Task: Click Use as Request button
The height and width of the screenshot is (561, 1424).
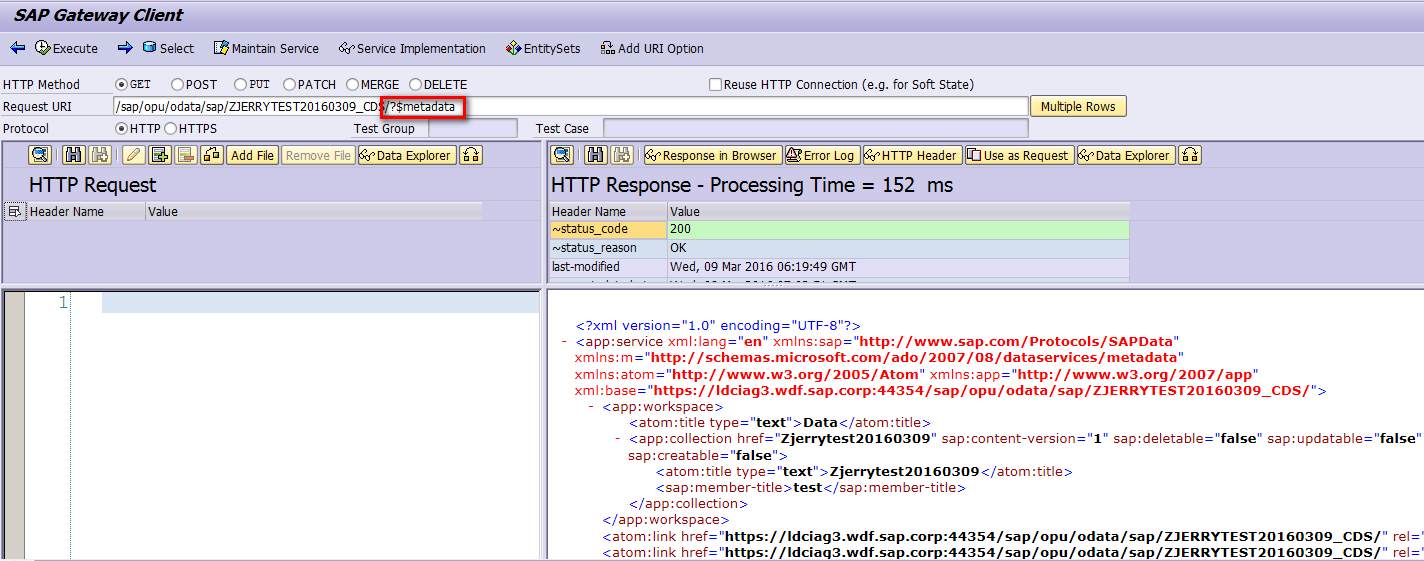Action: pos(1019,155)
